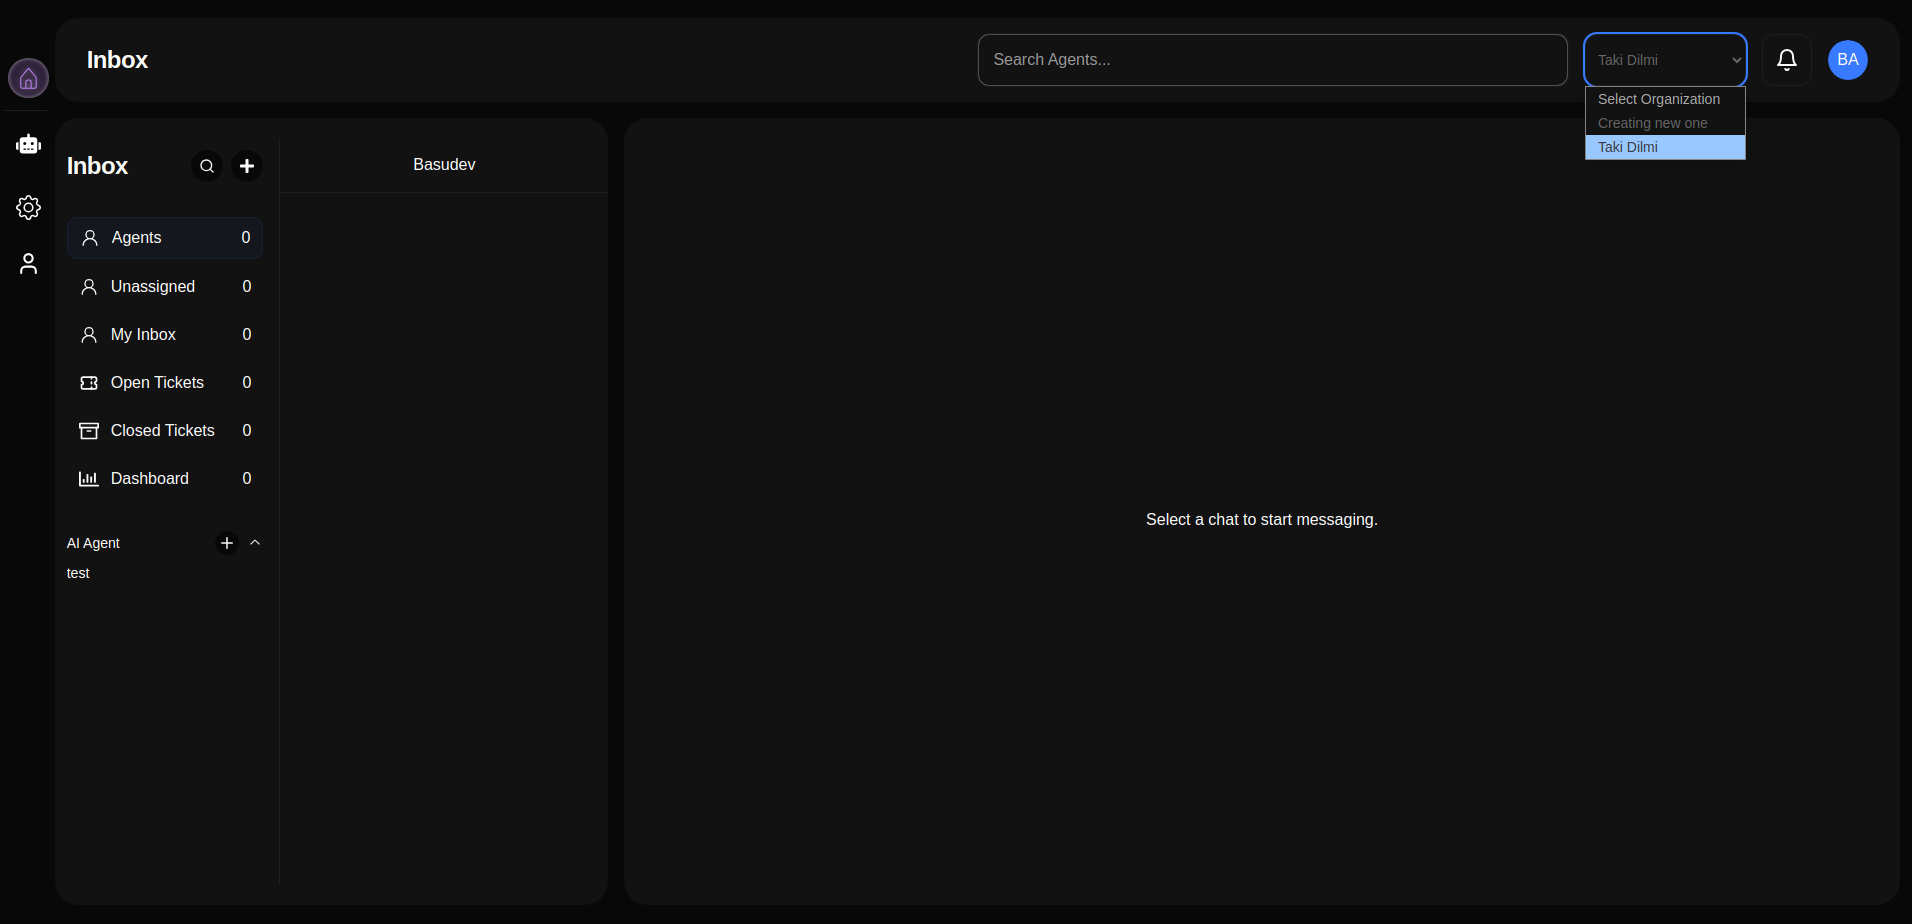Open the test AI agent
This screenshot has height=924, width=1912.
point(77,573)
